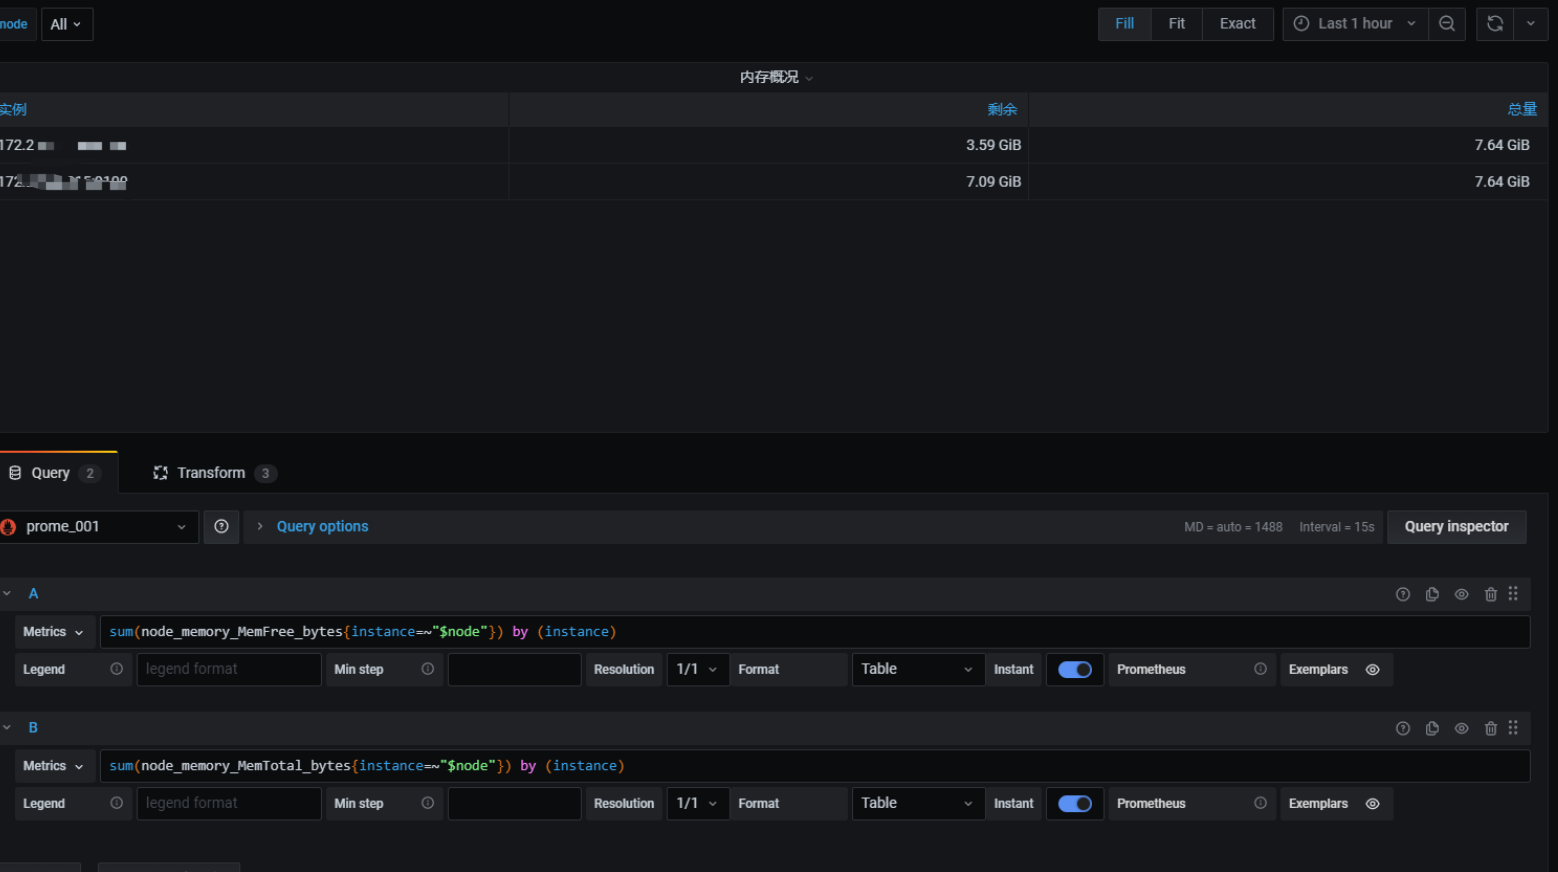Open the Query inspector

1456,527
